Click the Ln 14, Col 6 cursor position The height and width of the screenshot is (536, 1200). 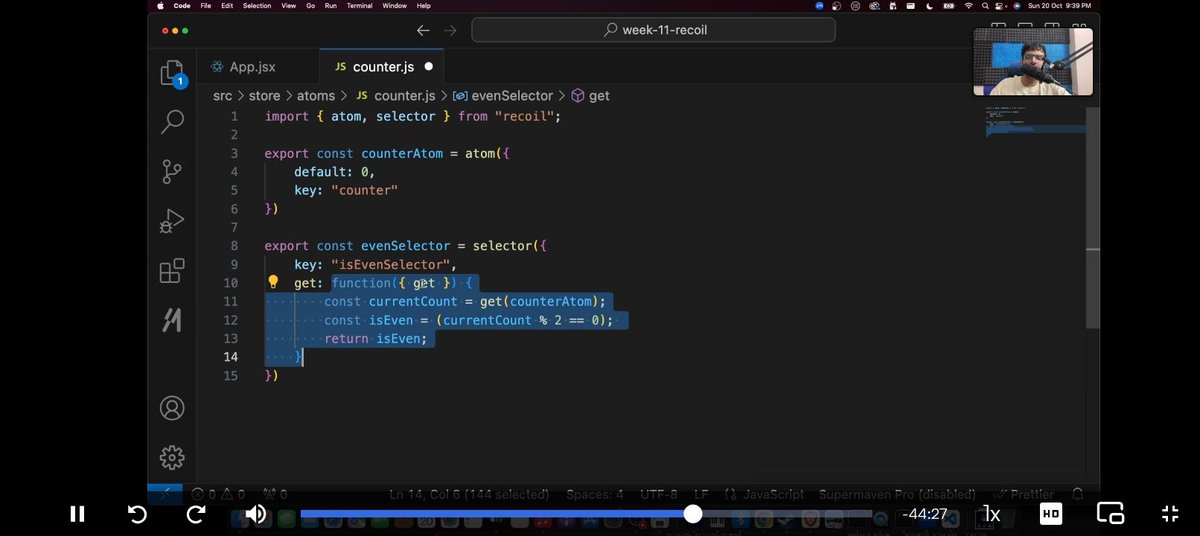(468, 494)
